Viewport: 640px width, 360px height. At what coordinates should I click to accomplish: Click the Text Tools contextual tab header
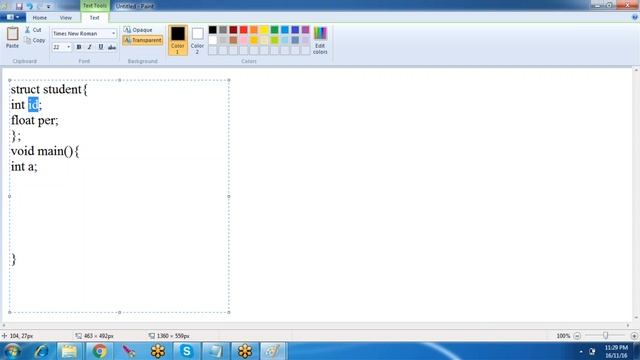click(x=95, y=6)
